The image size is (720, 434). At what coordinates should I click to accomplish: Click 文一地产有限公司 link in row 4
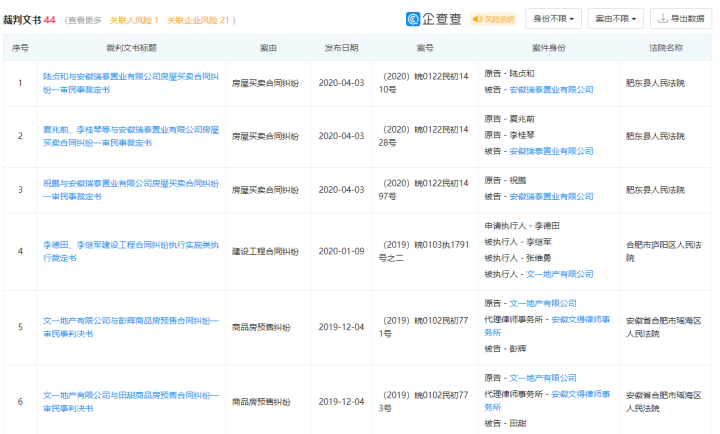click(x=560, y=274)
